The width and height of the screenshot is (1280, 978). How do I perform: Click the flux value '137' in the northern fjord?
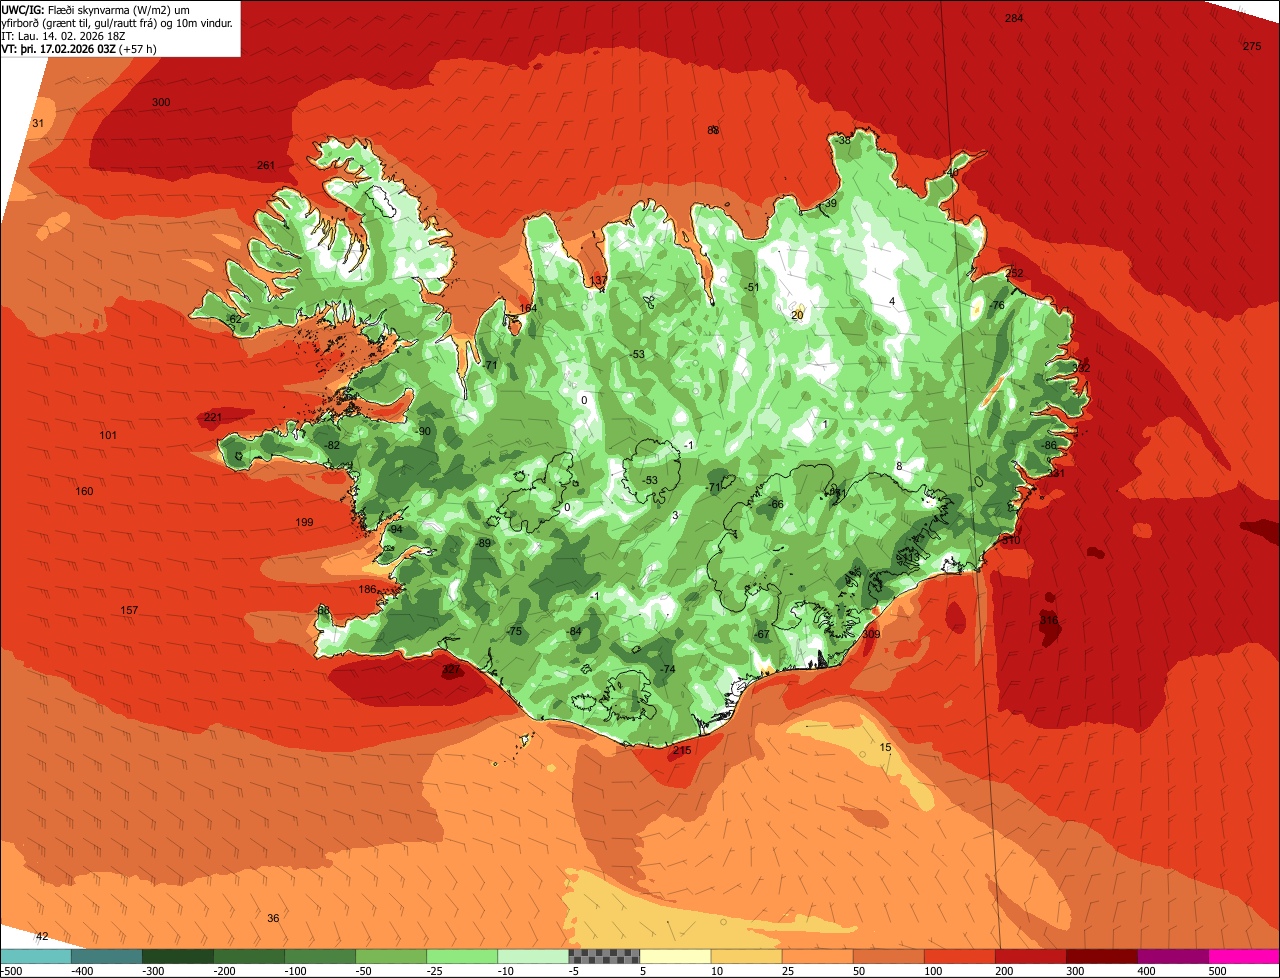click(x=598, y=280)
